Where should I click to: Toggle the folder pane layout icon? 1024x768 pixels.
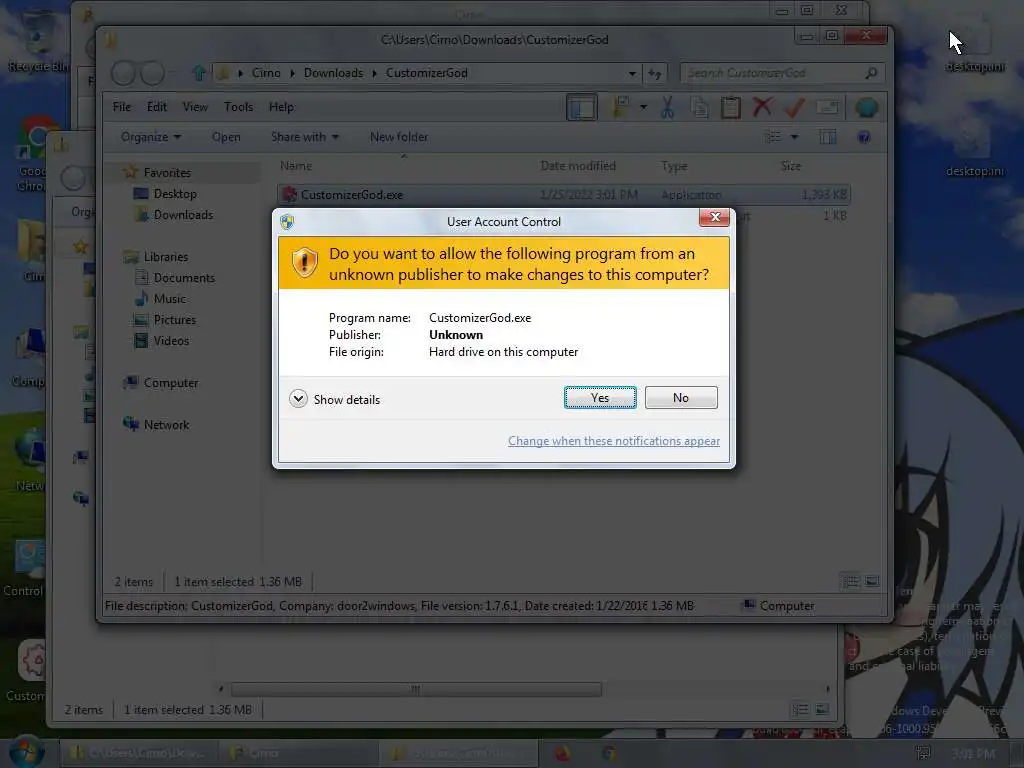point(581,107)
